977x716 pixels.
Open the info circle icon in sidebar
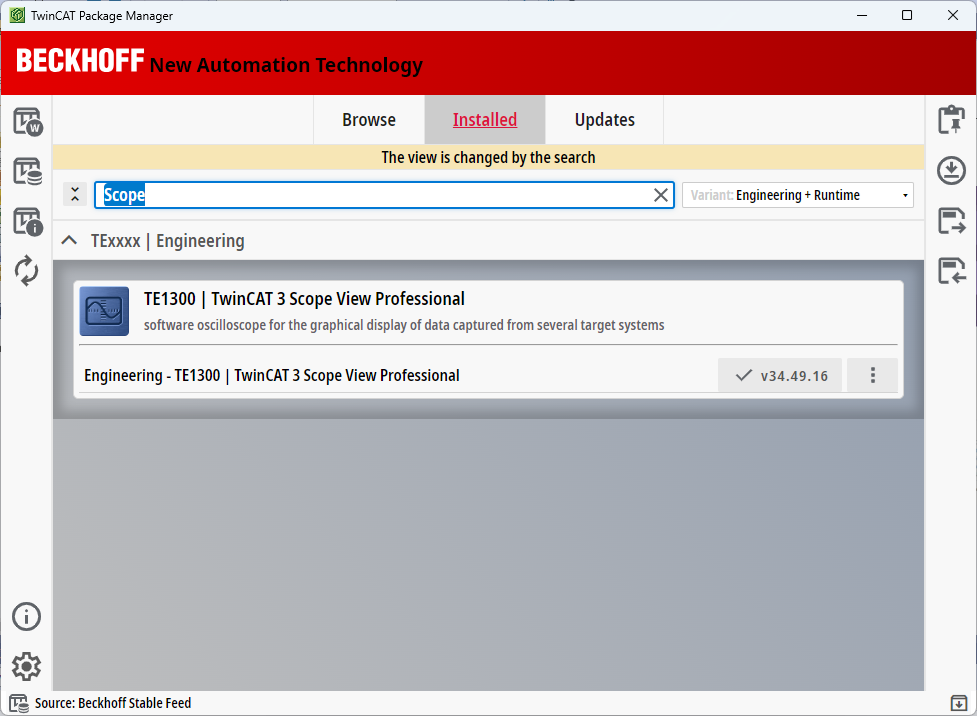tap(27, 616)
